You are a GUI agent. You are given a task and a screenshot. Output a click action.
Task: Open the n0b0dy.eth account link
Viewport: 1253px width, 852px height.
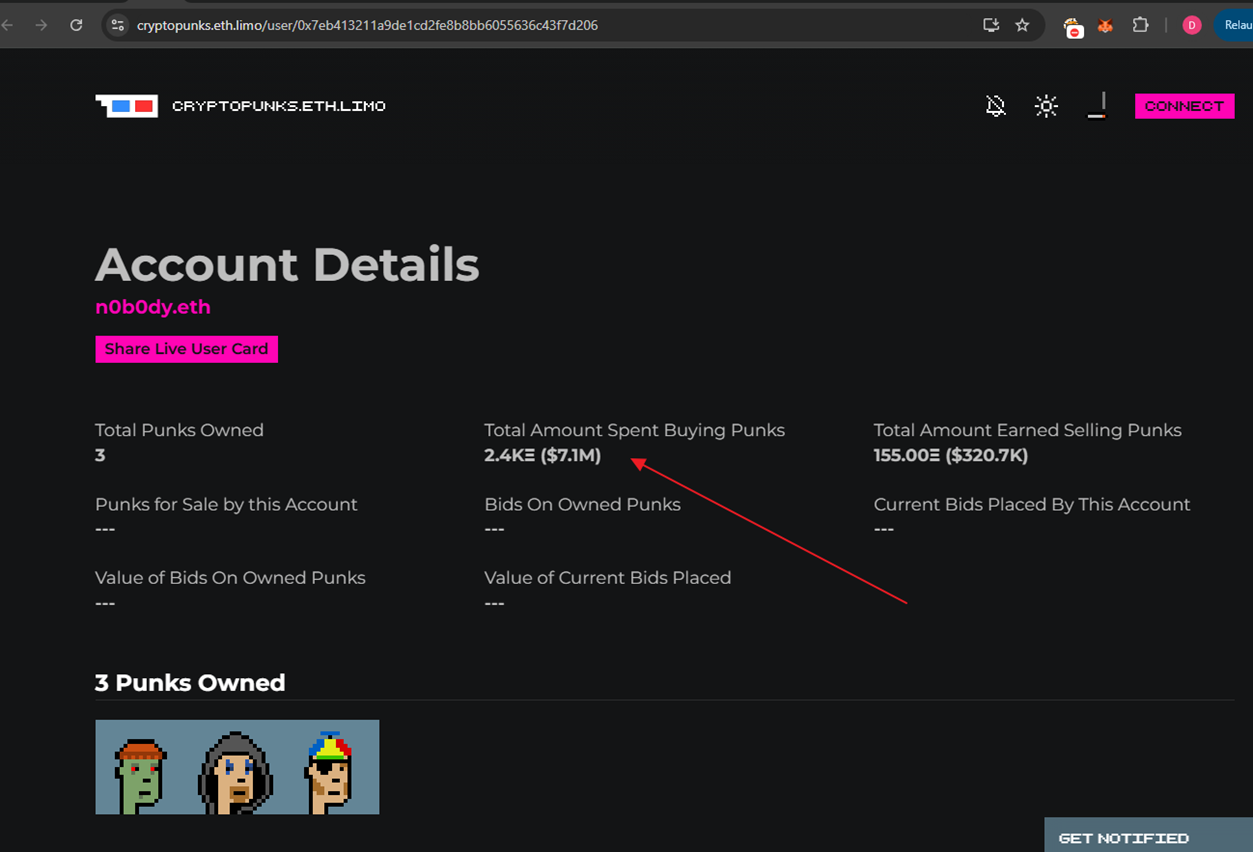153,307
